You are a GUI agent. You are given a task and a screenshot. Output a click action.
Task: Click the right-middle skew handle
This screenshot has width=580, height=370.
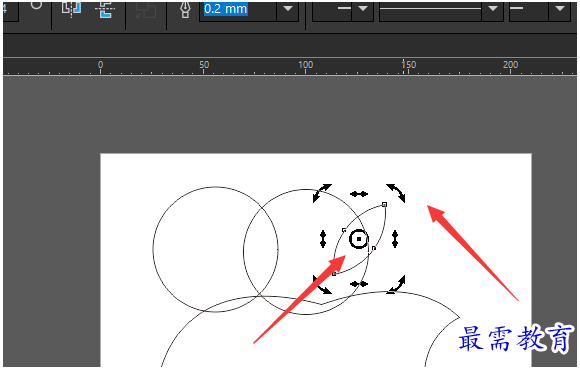[395, 239]
